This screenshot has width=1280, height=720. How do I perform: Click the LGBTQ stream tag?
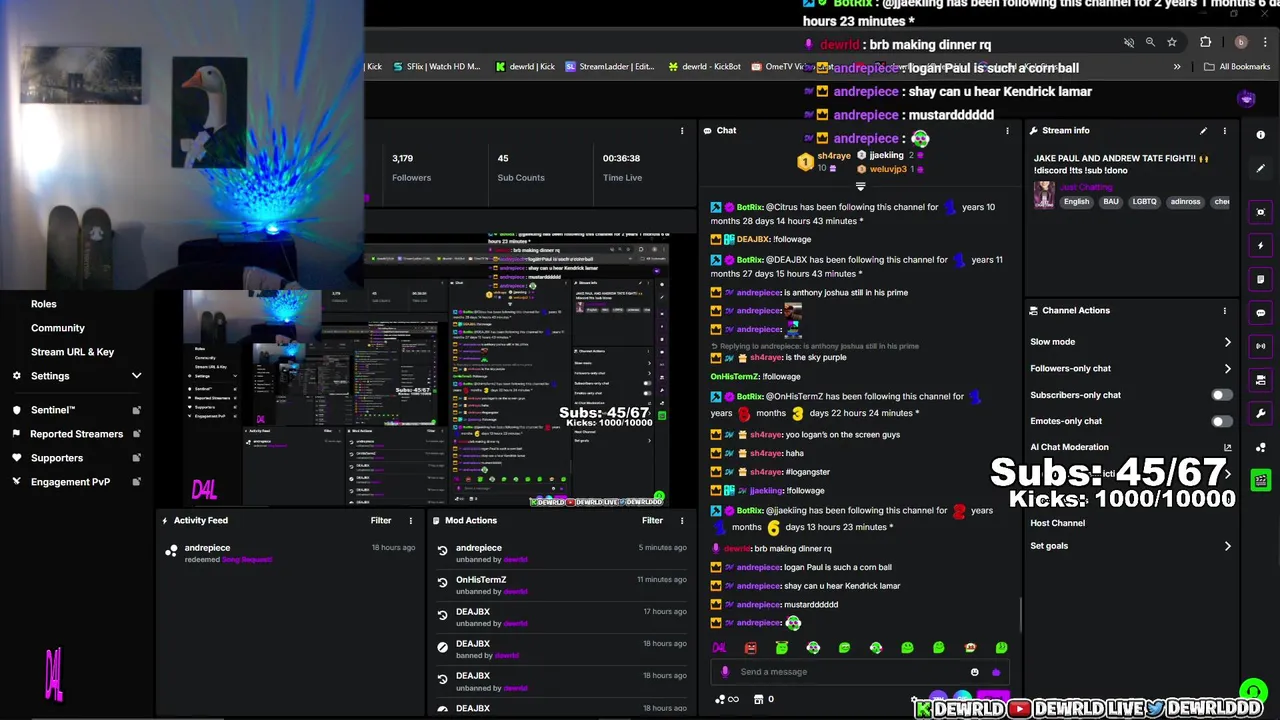pos(1144,202)
